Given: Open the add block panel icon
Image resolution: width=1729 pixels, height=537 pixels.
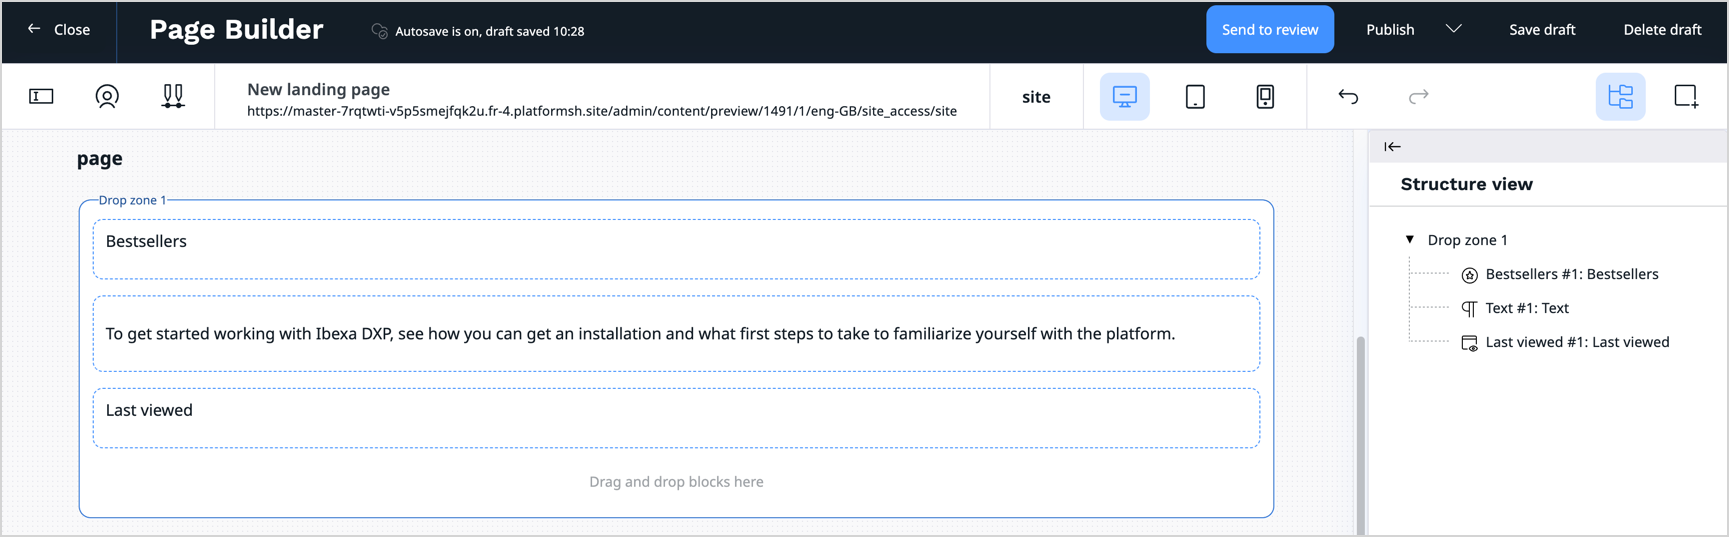Looking at the screenshot, I should click(1686, 96).
